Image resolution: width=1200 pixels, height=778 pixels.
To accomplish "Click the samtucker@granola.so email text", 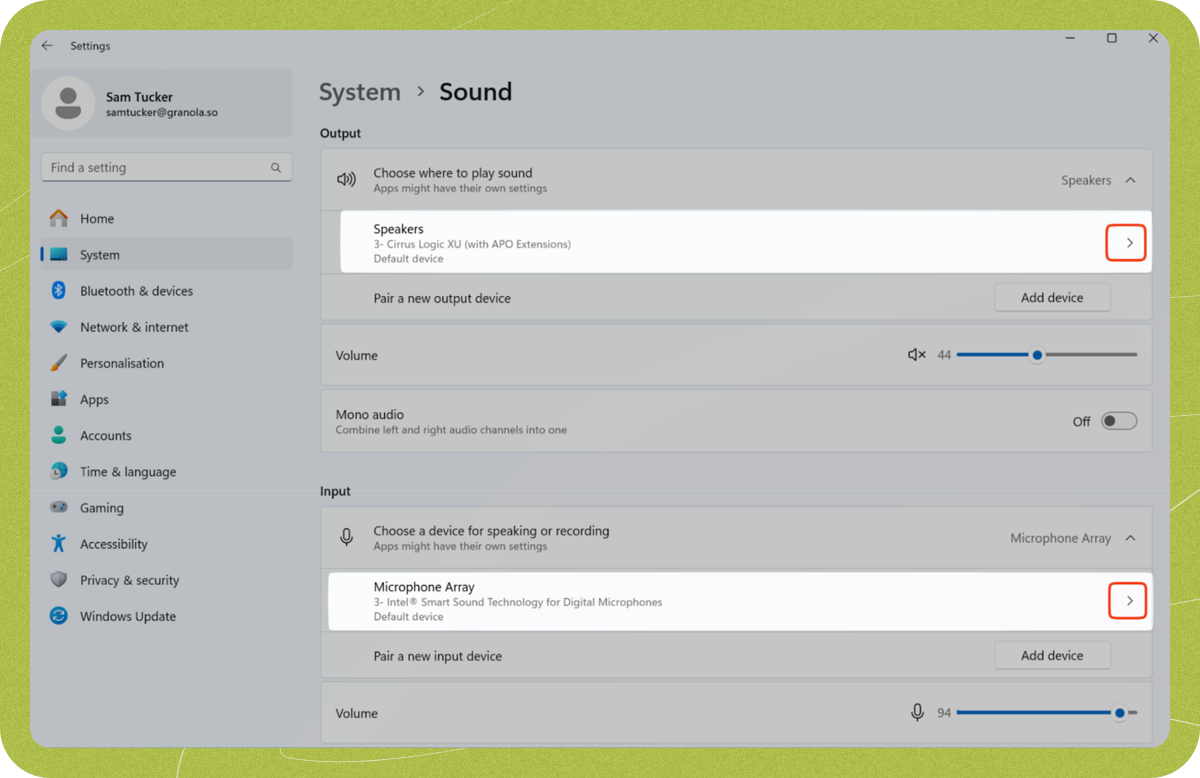I will [x=162, y=113].
